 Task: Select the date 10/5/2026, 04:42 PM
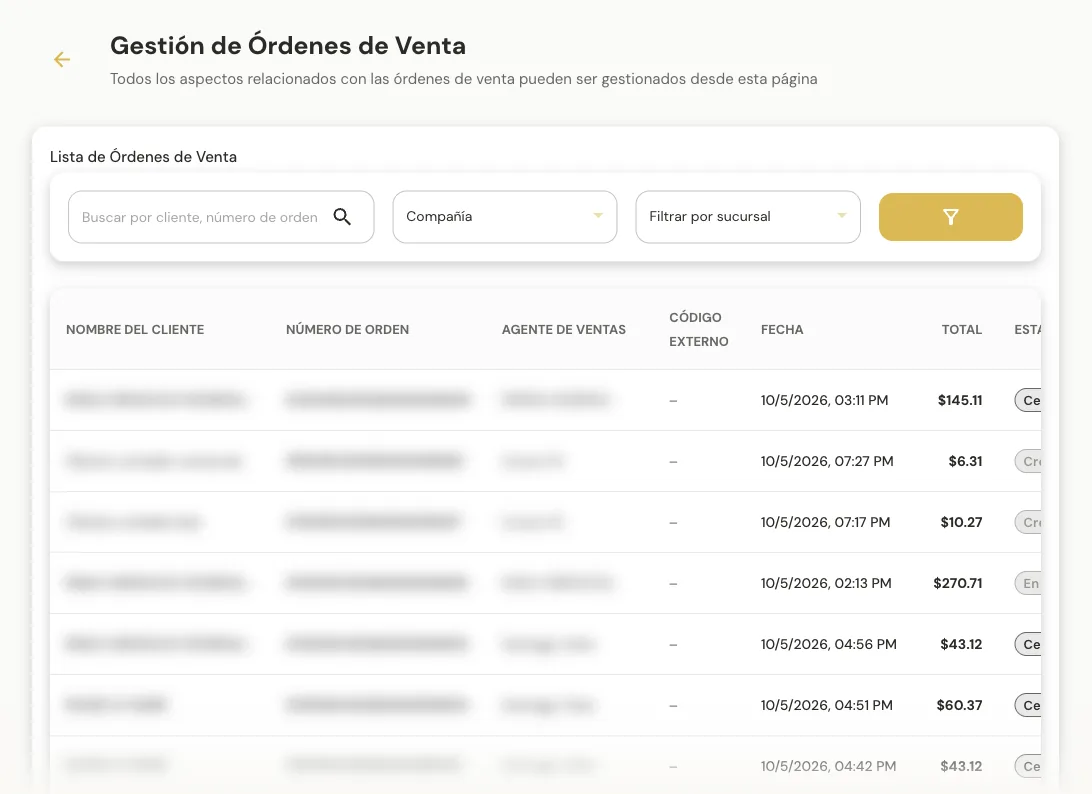coord(828,766)
